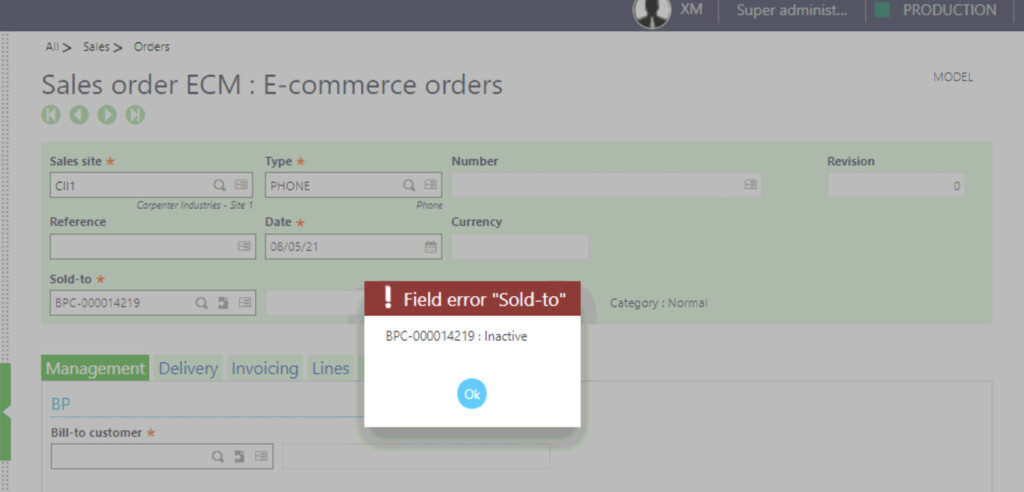Open the Type field search icon
This screenshot has width=1024, height=492.
point(409,185)
